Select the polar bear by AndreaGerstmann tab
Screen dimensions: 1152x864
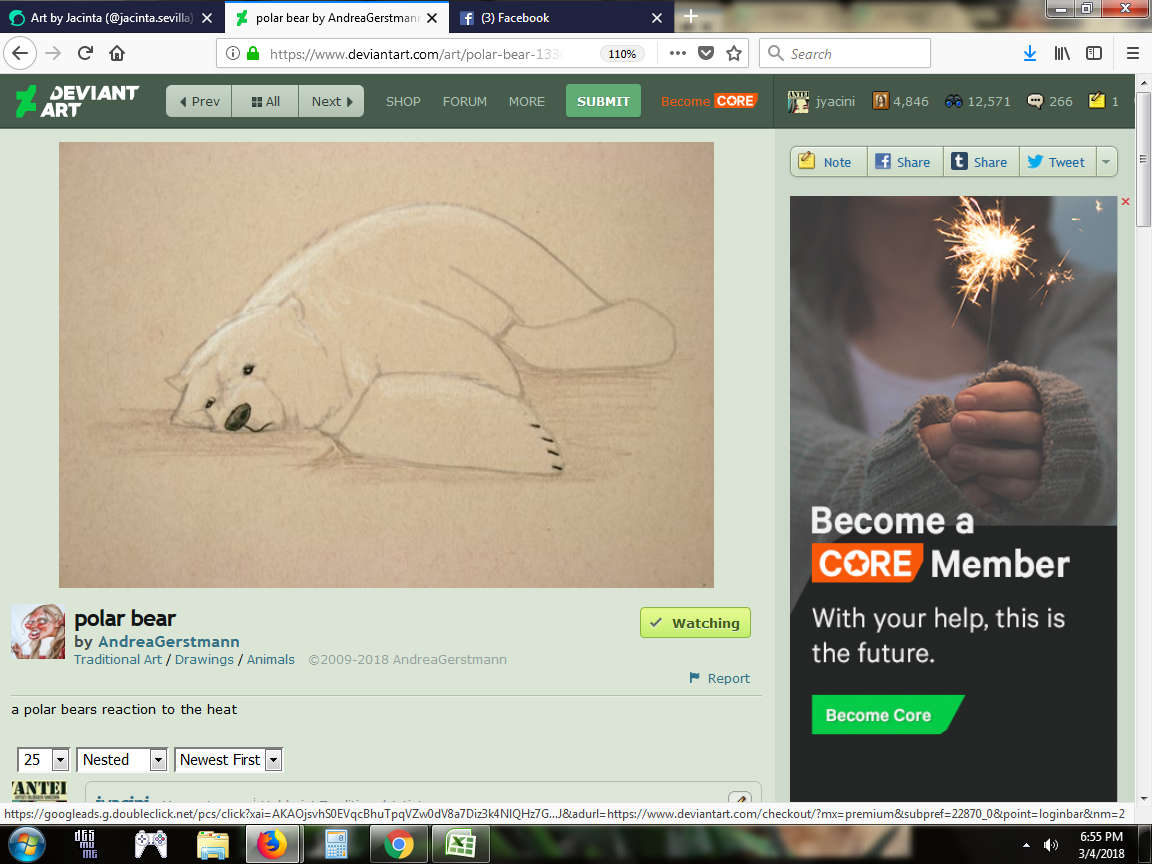336,18
